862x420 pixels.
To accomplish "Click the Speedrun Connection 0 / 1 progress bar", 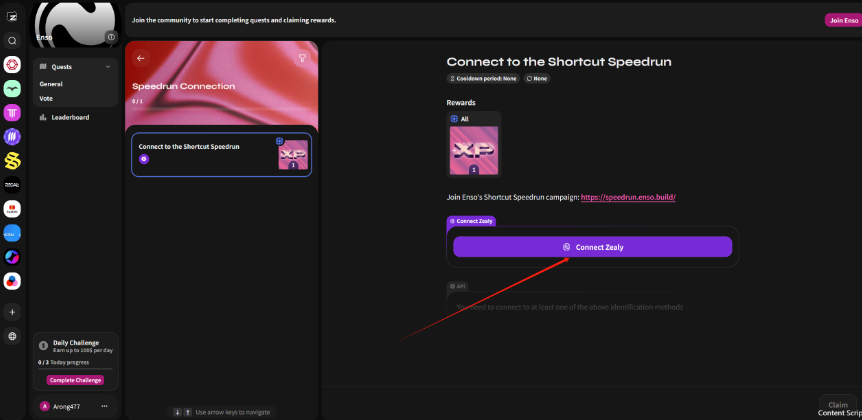I will pyautogui.click(x=222, y=109).
